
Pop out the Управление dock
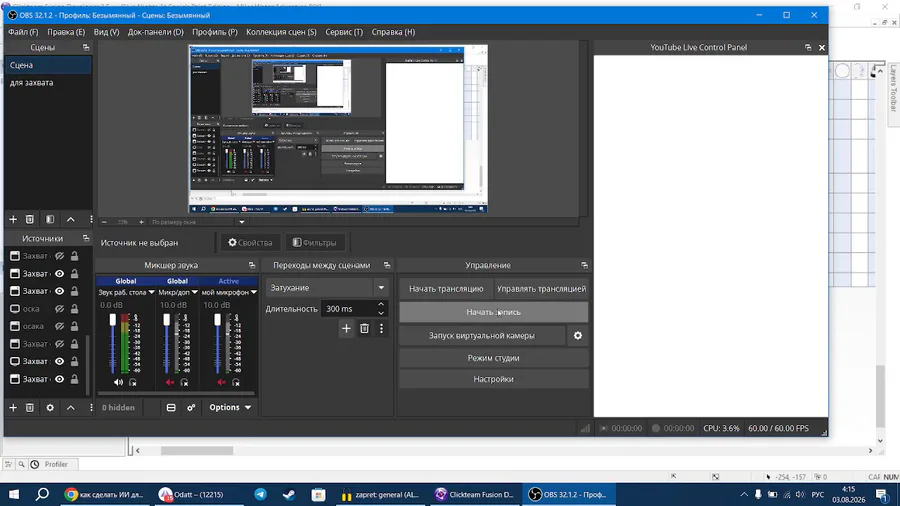point(584,265)
